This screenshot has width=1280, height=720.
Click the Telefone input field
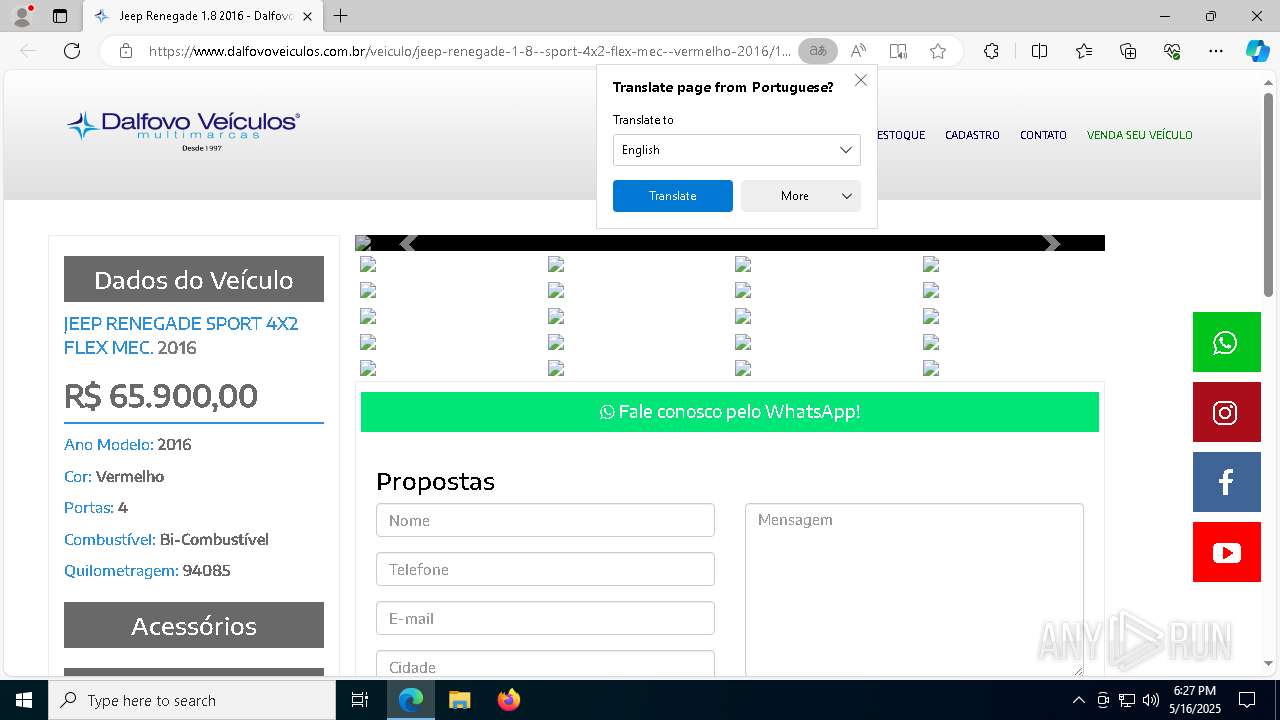(545, 569)
